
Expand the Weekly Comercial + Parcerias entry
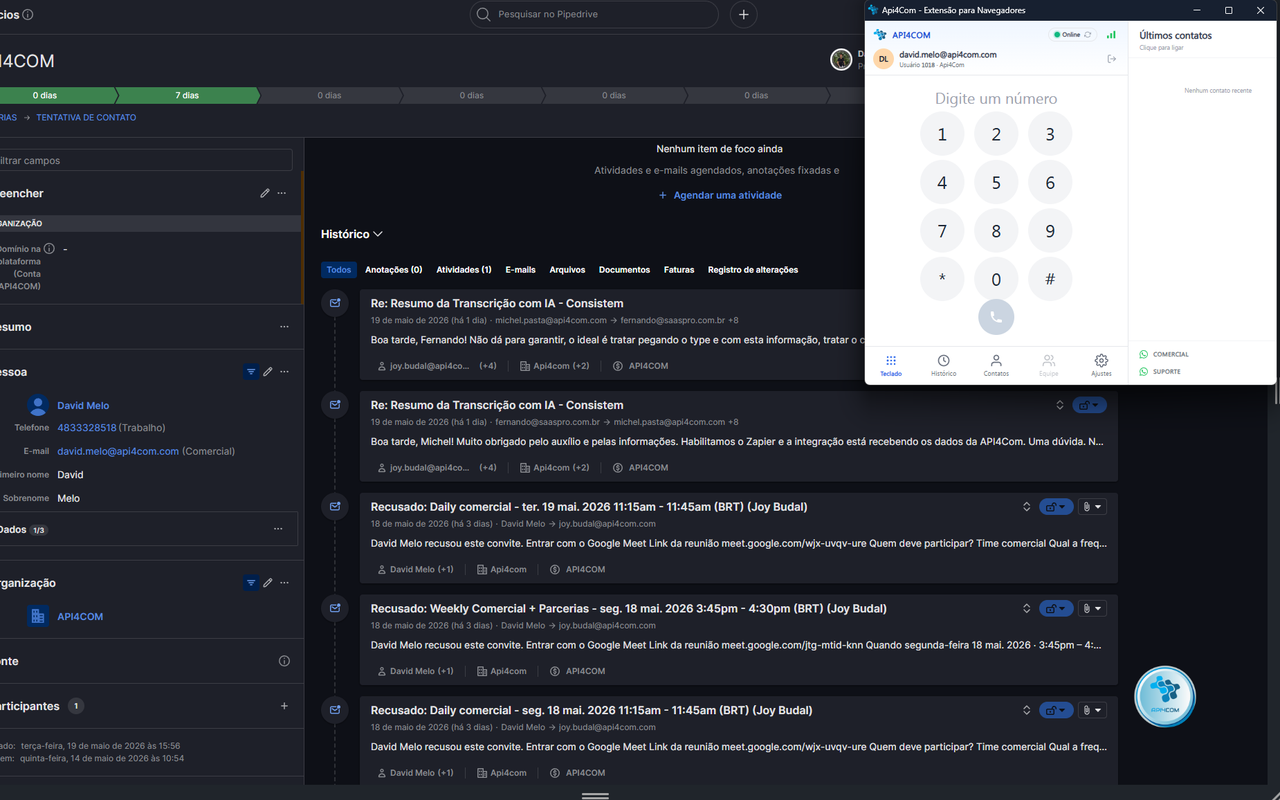[x=1026, y=609]
